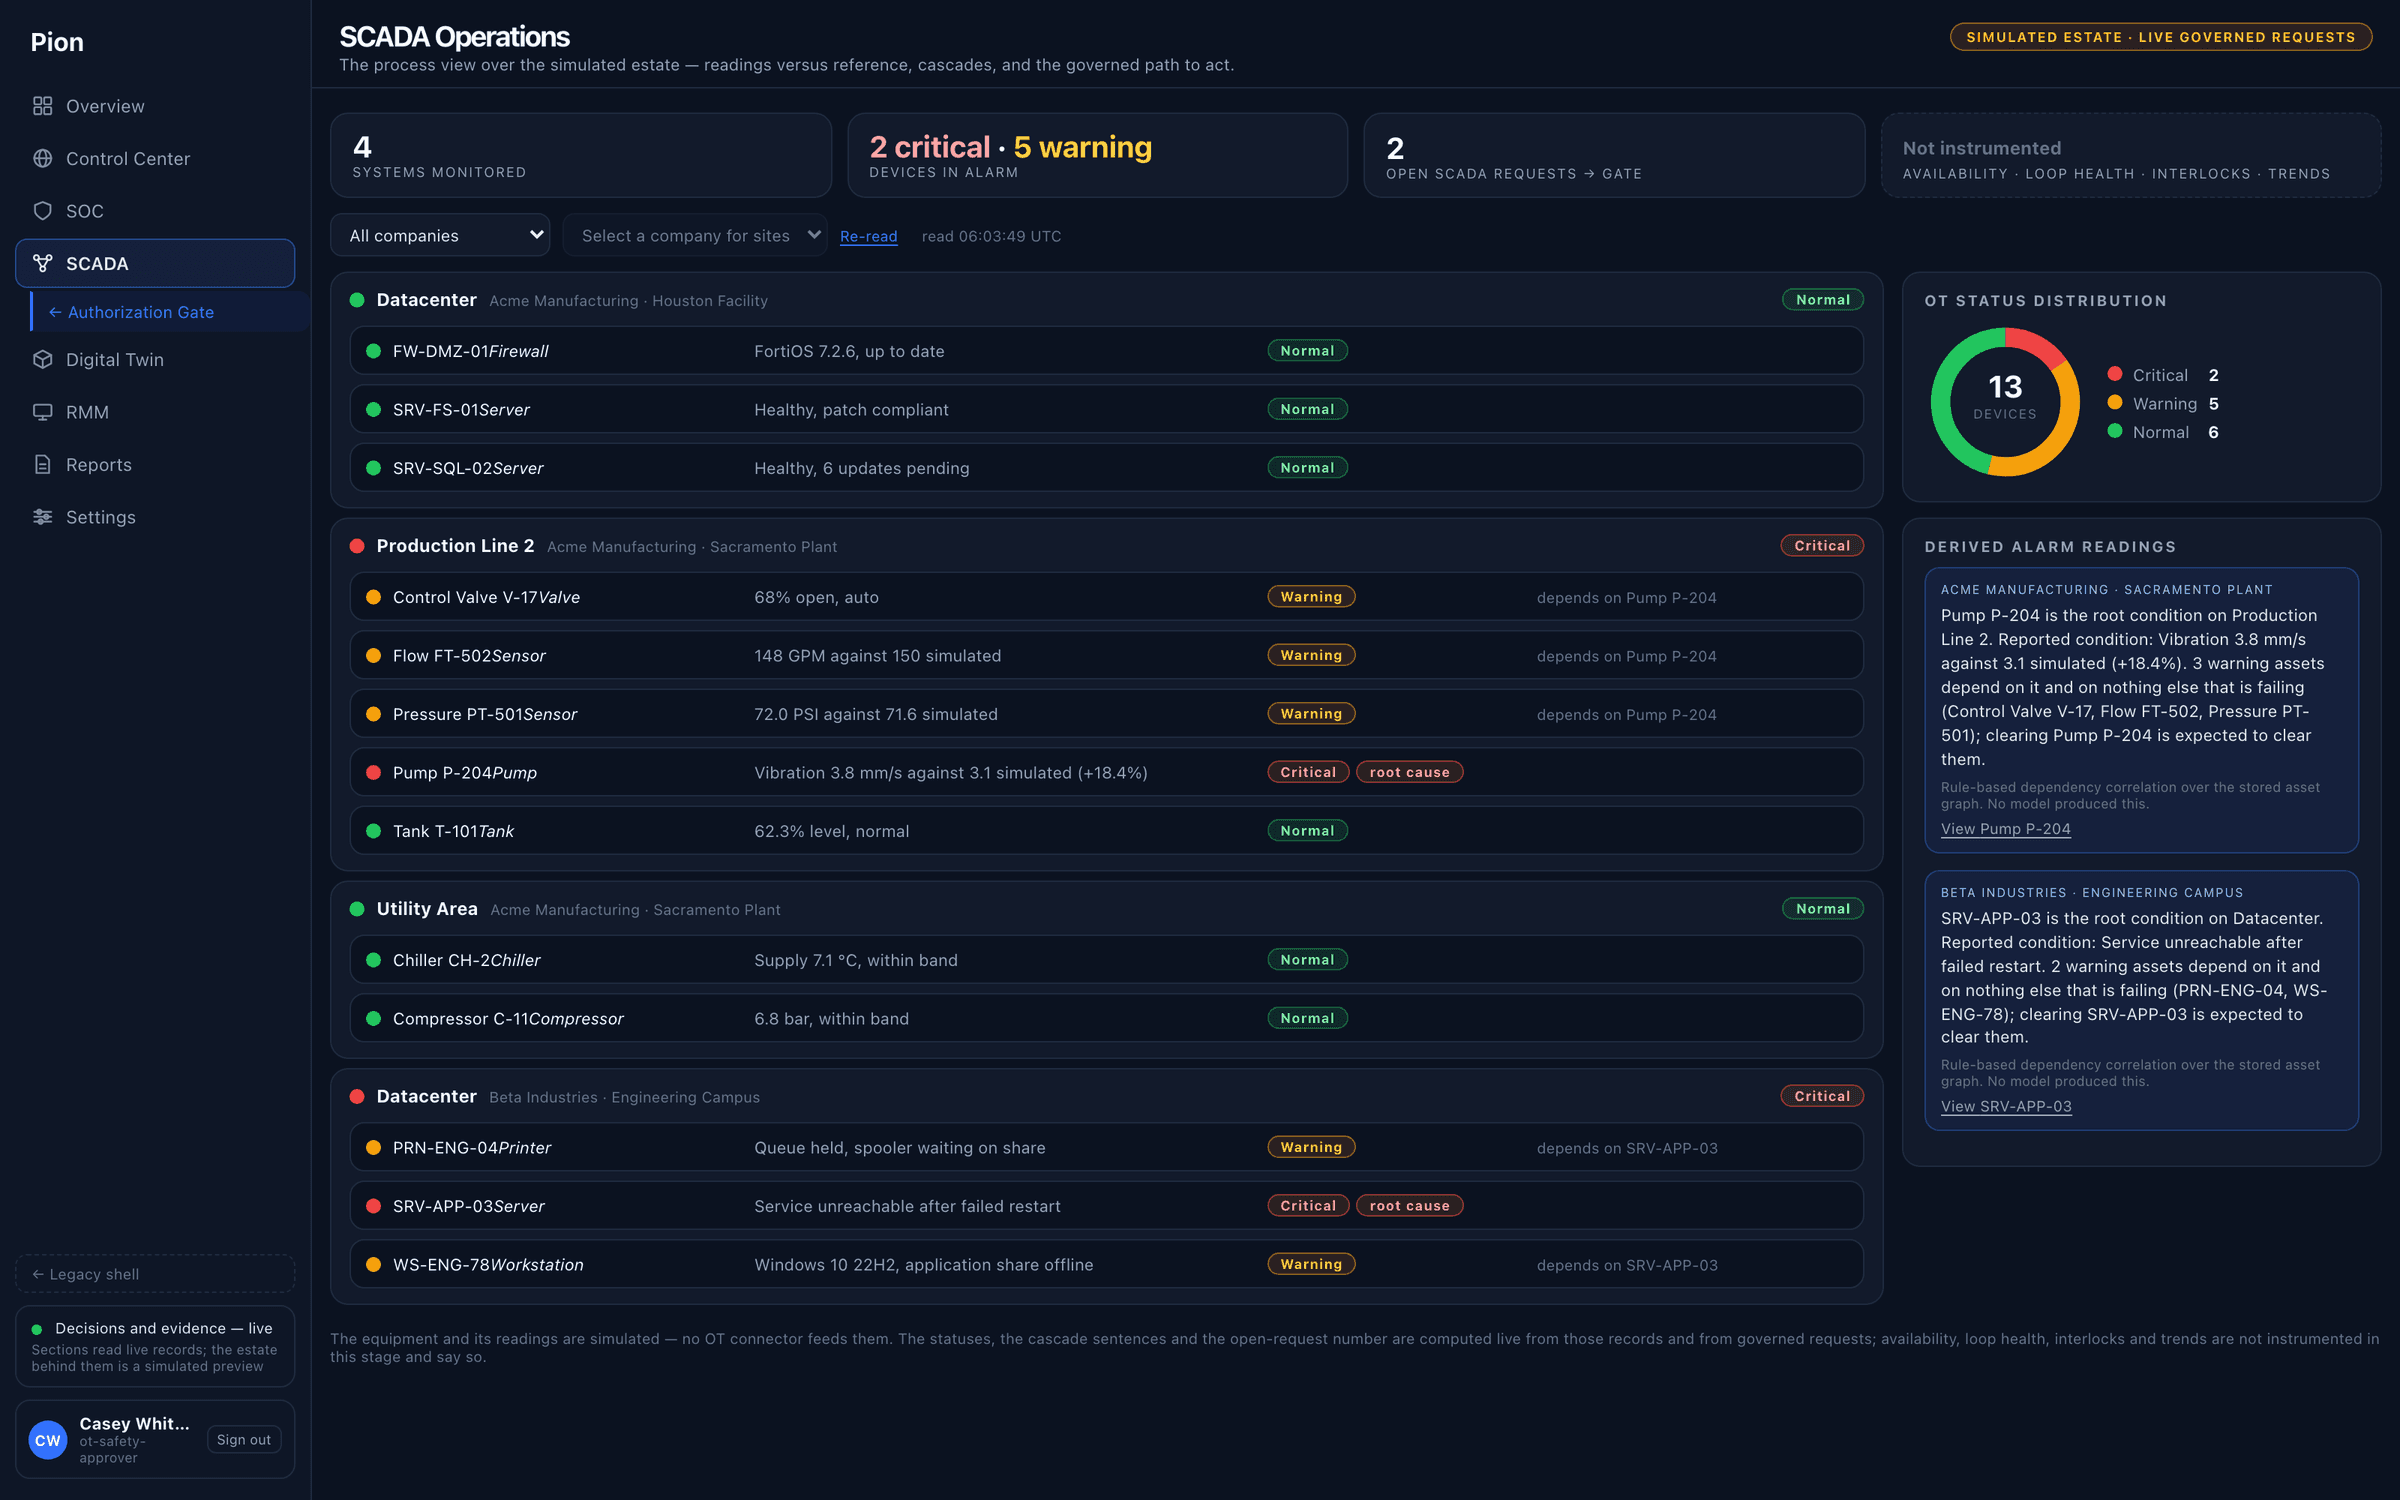
Task: Click the SOC shield icon
Action: point(42,211)
